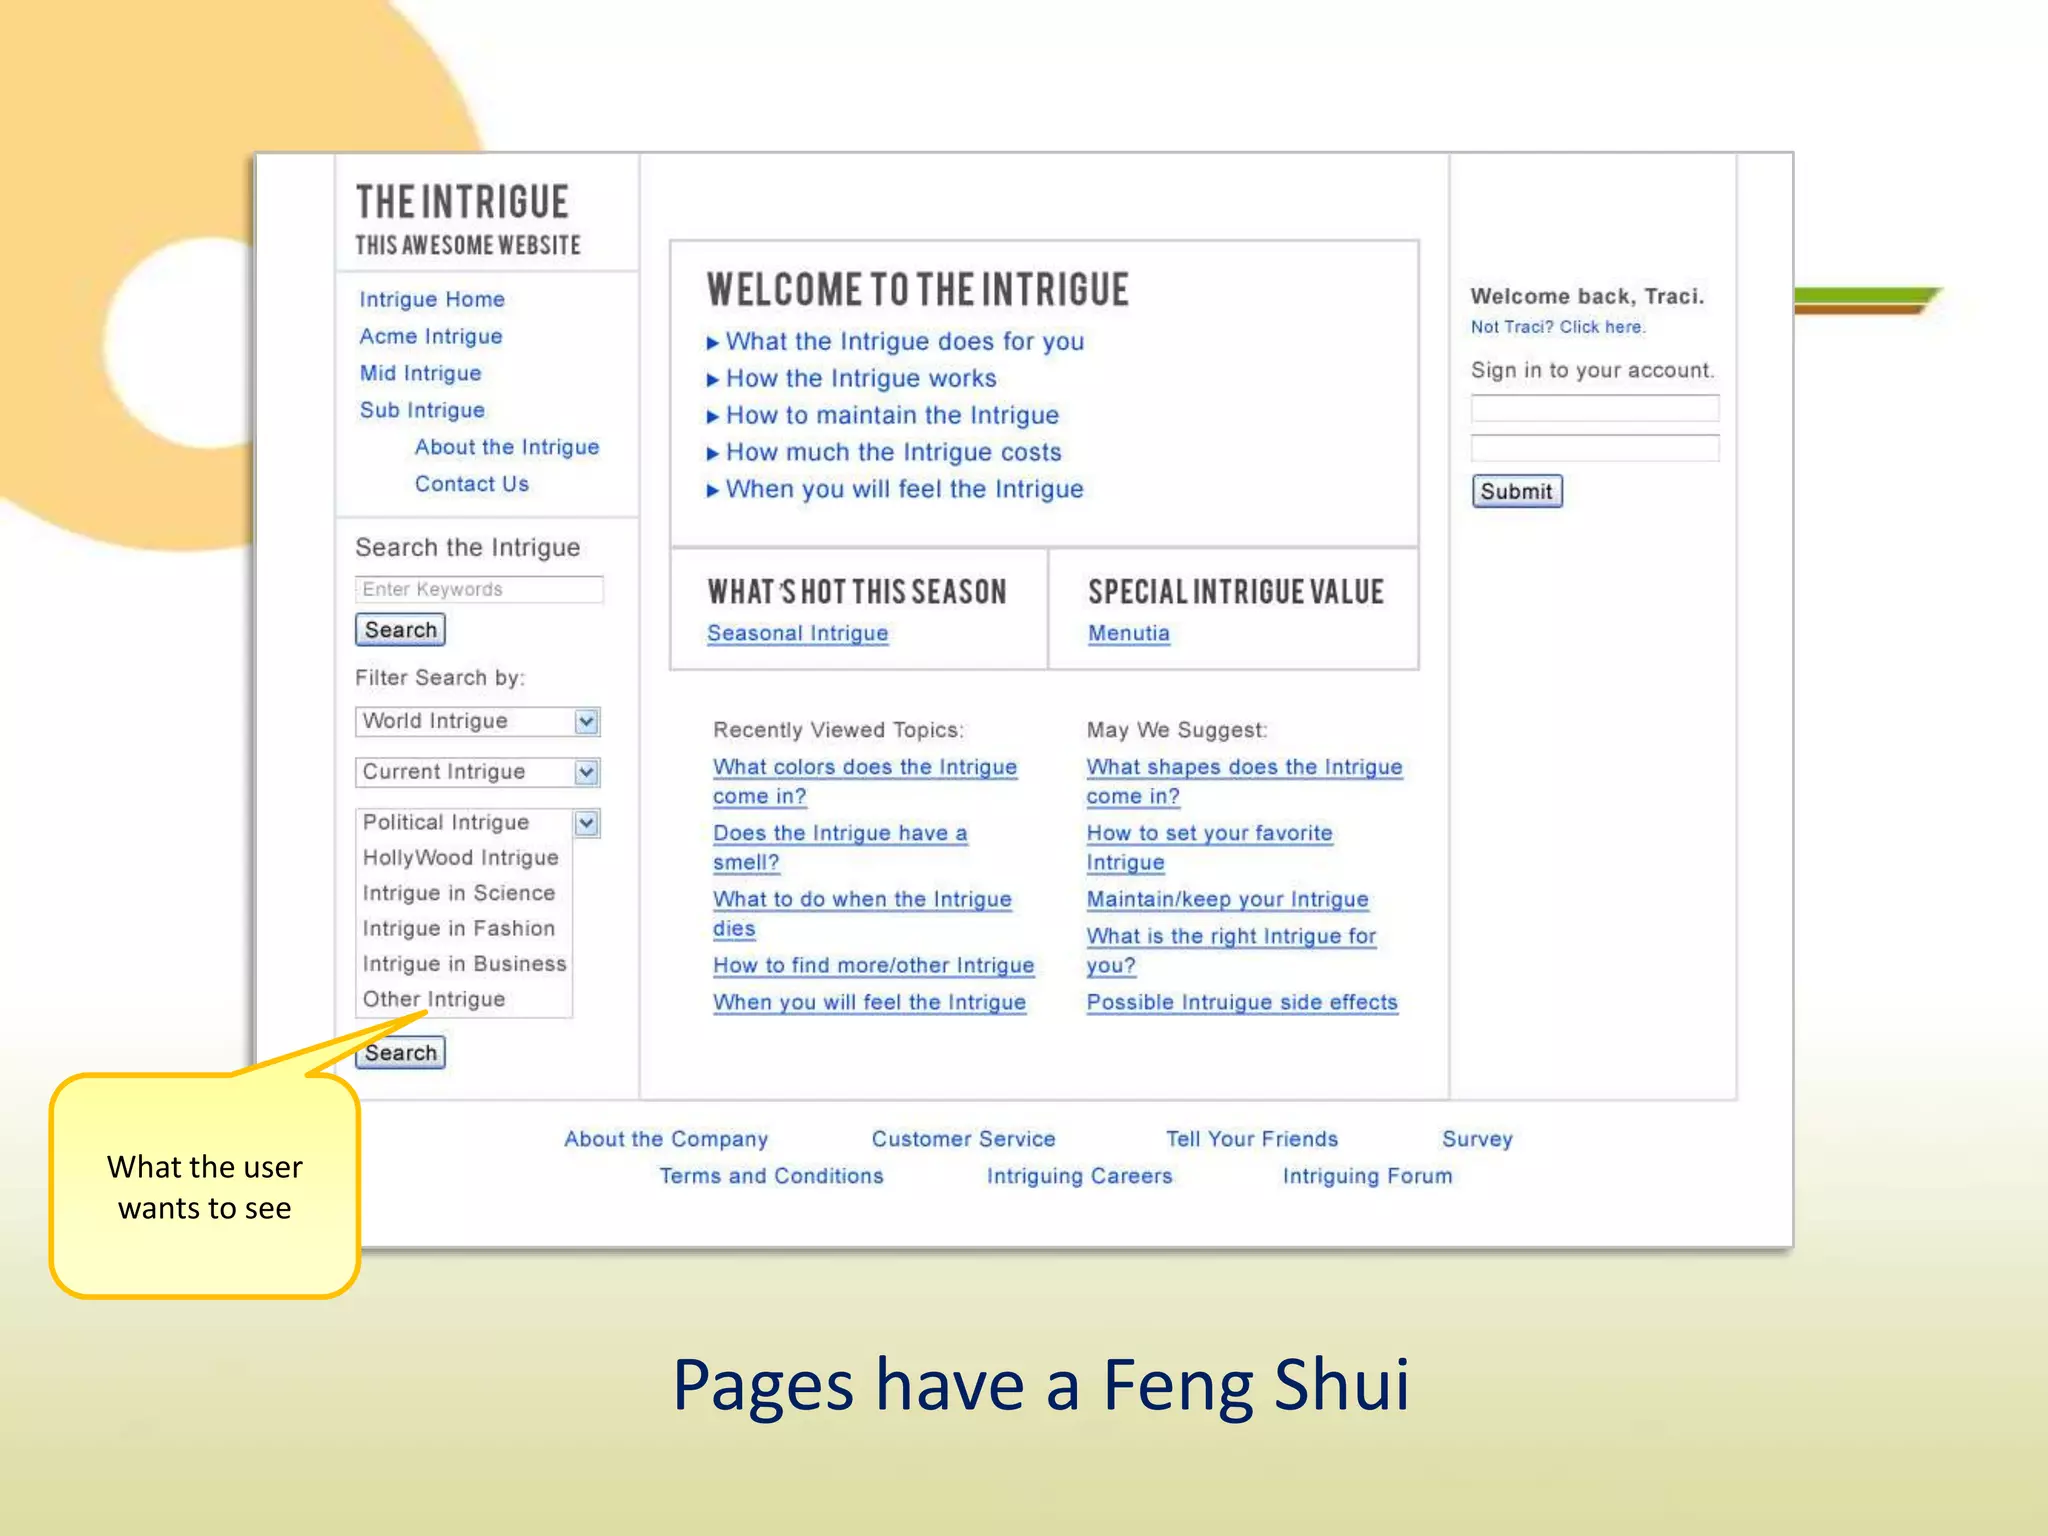This screenshot has height=1536, width=2048.
Task: Choose HollyWood Intrigue from list
Action: point(461,858)
